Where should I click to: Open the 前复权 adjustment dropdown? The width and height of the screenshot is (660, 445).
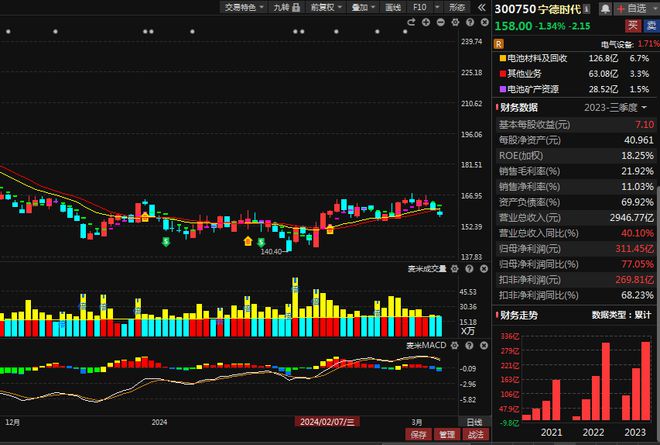click(326, 7)
